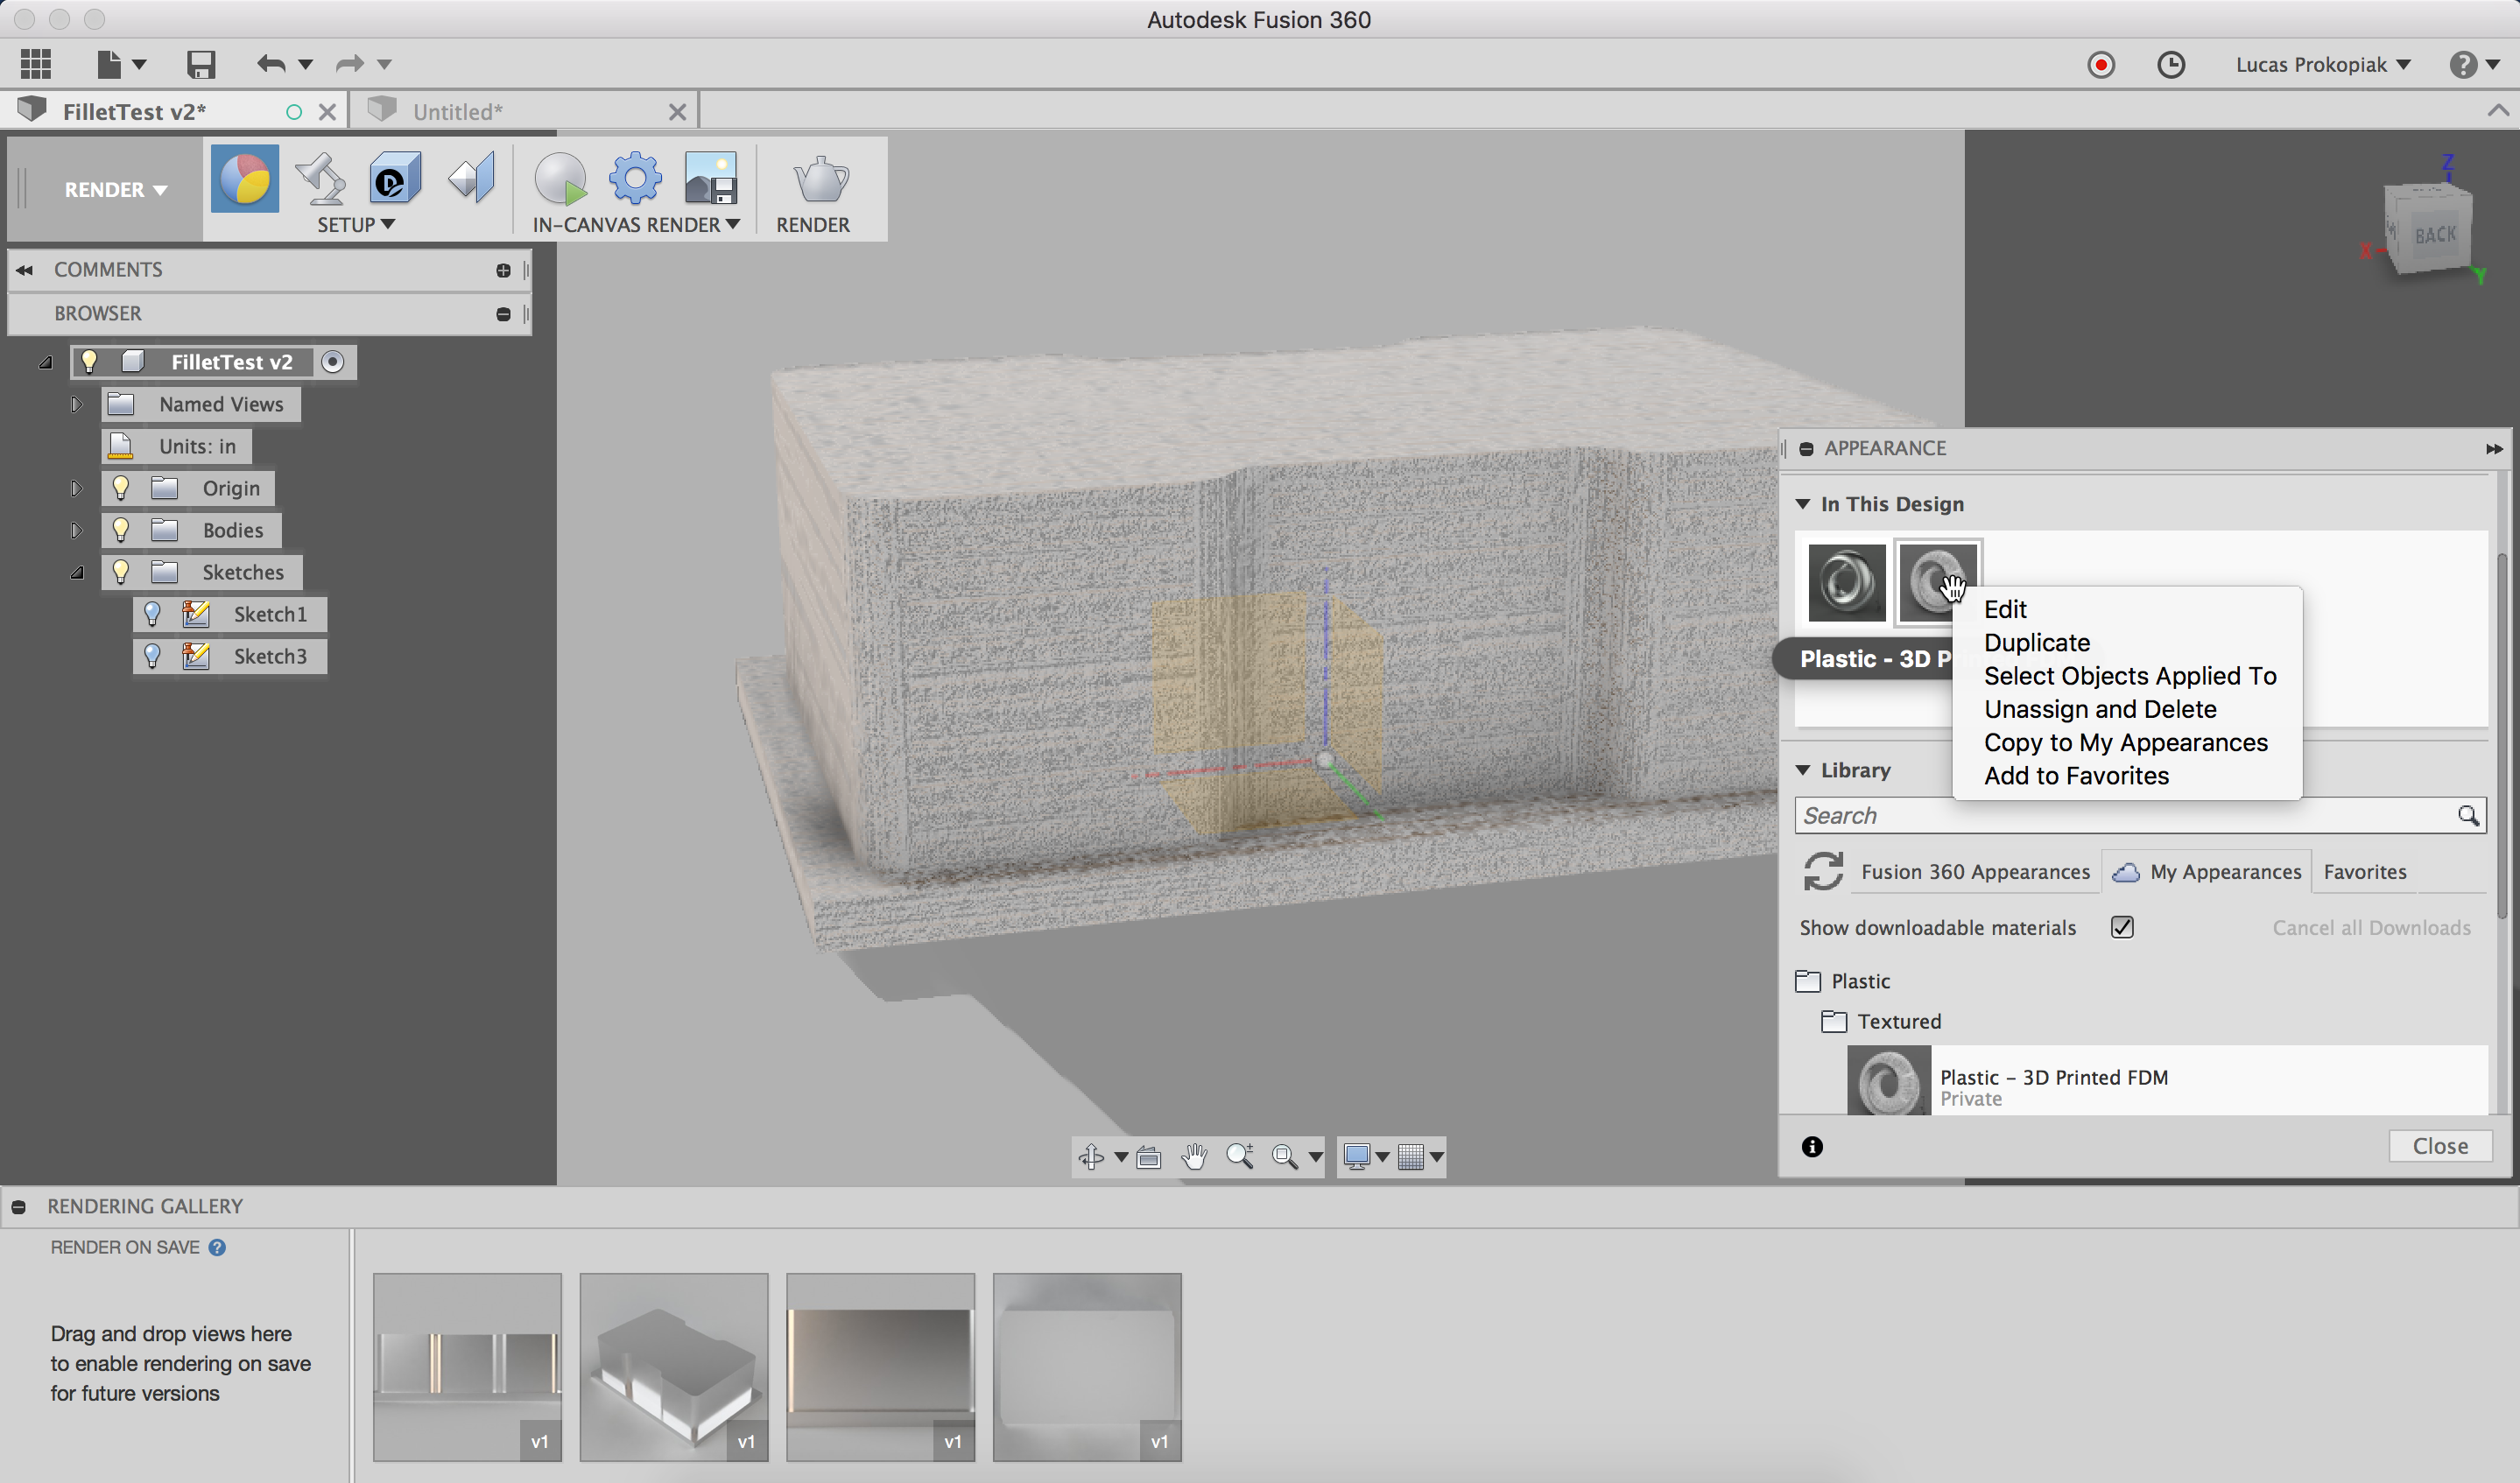Toggle the Bodies folder light bulb
The height and width of the screenshot is (1483, 2520).
pyautogui.click(x=121, y=530)
